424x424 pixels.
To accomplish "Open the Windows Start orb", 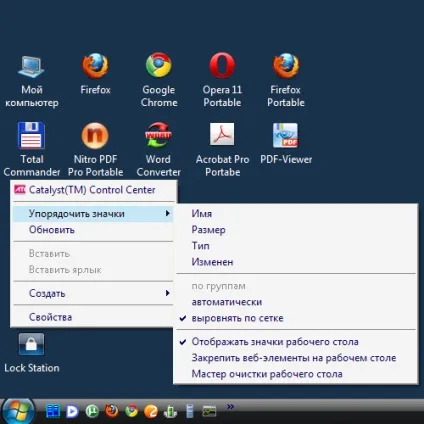I will pos(18,411).
